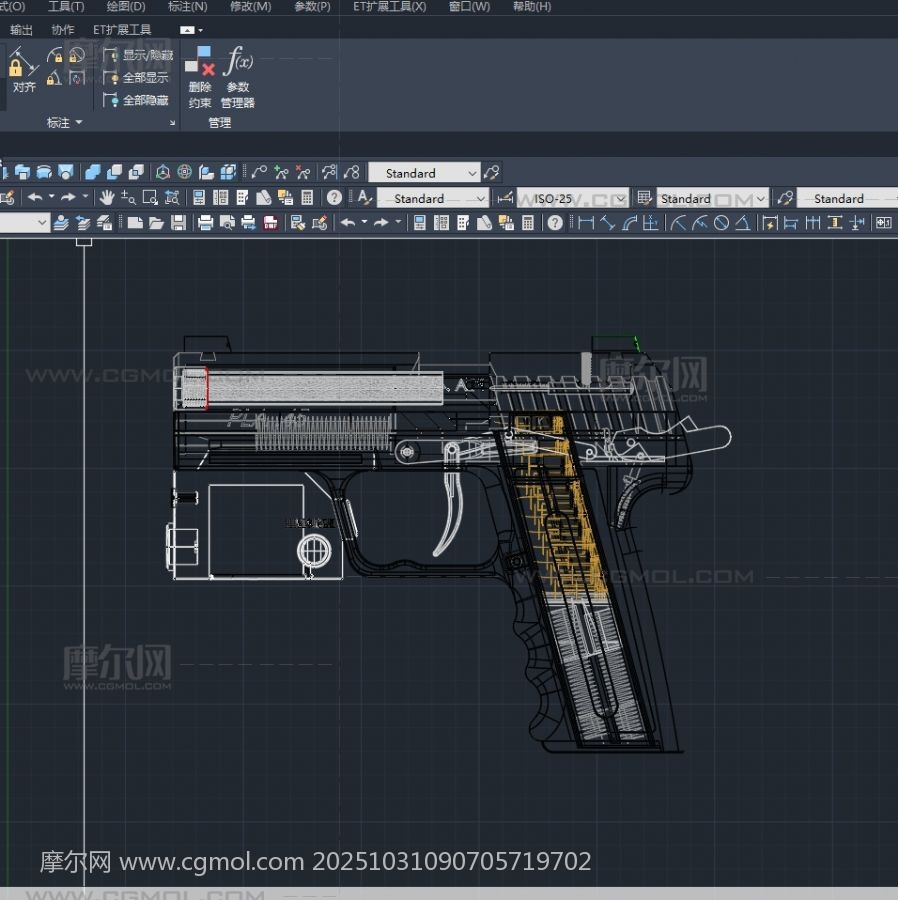Open the ISO-25 dimension style dropdown

pyautogui.click(x=619, y=199)
